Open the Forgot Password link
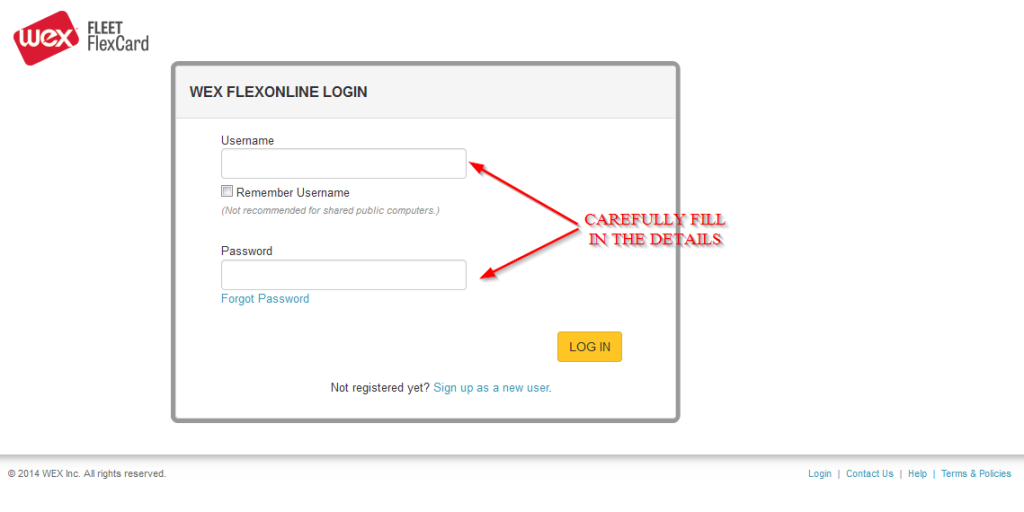The width and height of the screenshot is (1024, 512). pos(265,299)
